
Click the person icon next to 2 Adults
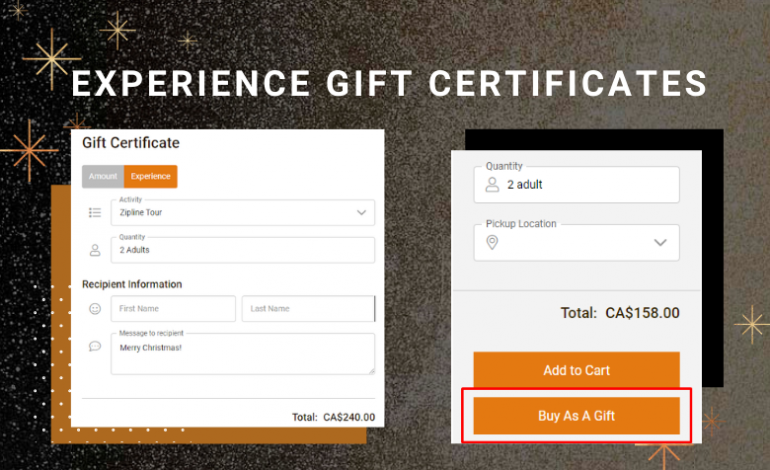[x=95, y=250]
